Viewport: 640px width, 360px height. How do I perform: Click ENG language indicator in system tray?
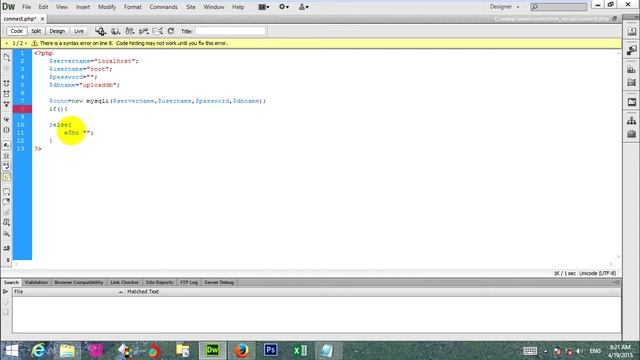[595, 351]
